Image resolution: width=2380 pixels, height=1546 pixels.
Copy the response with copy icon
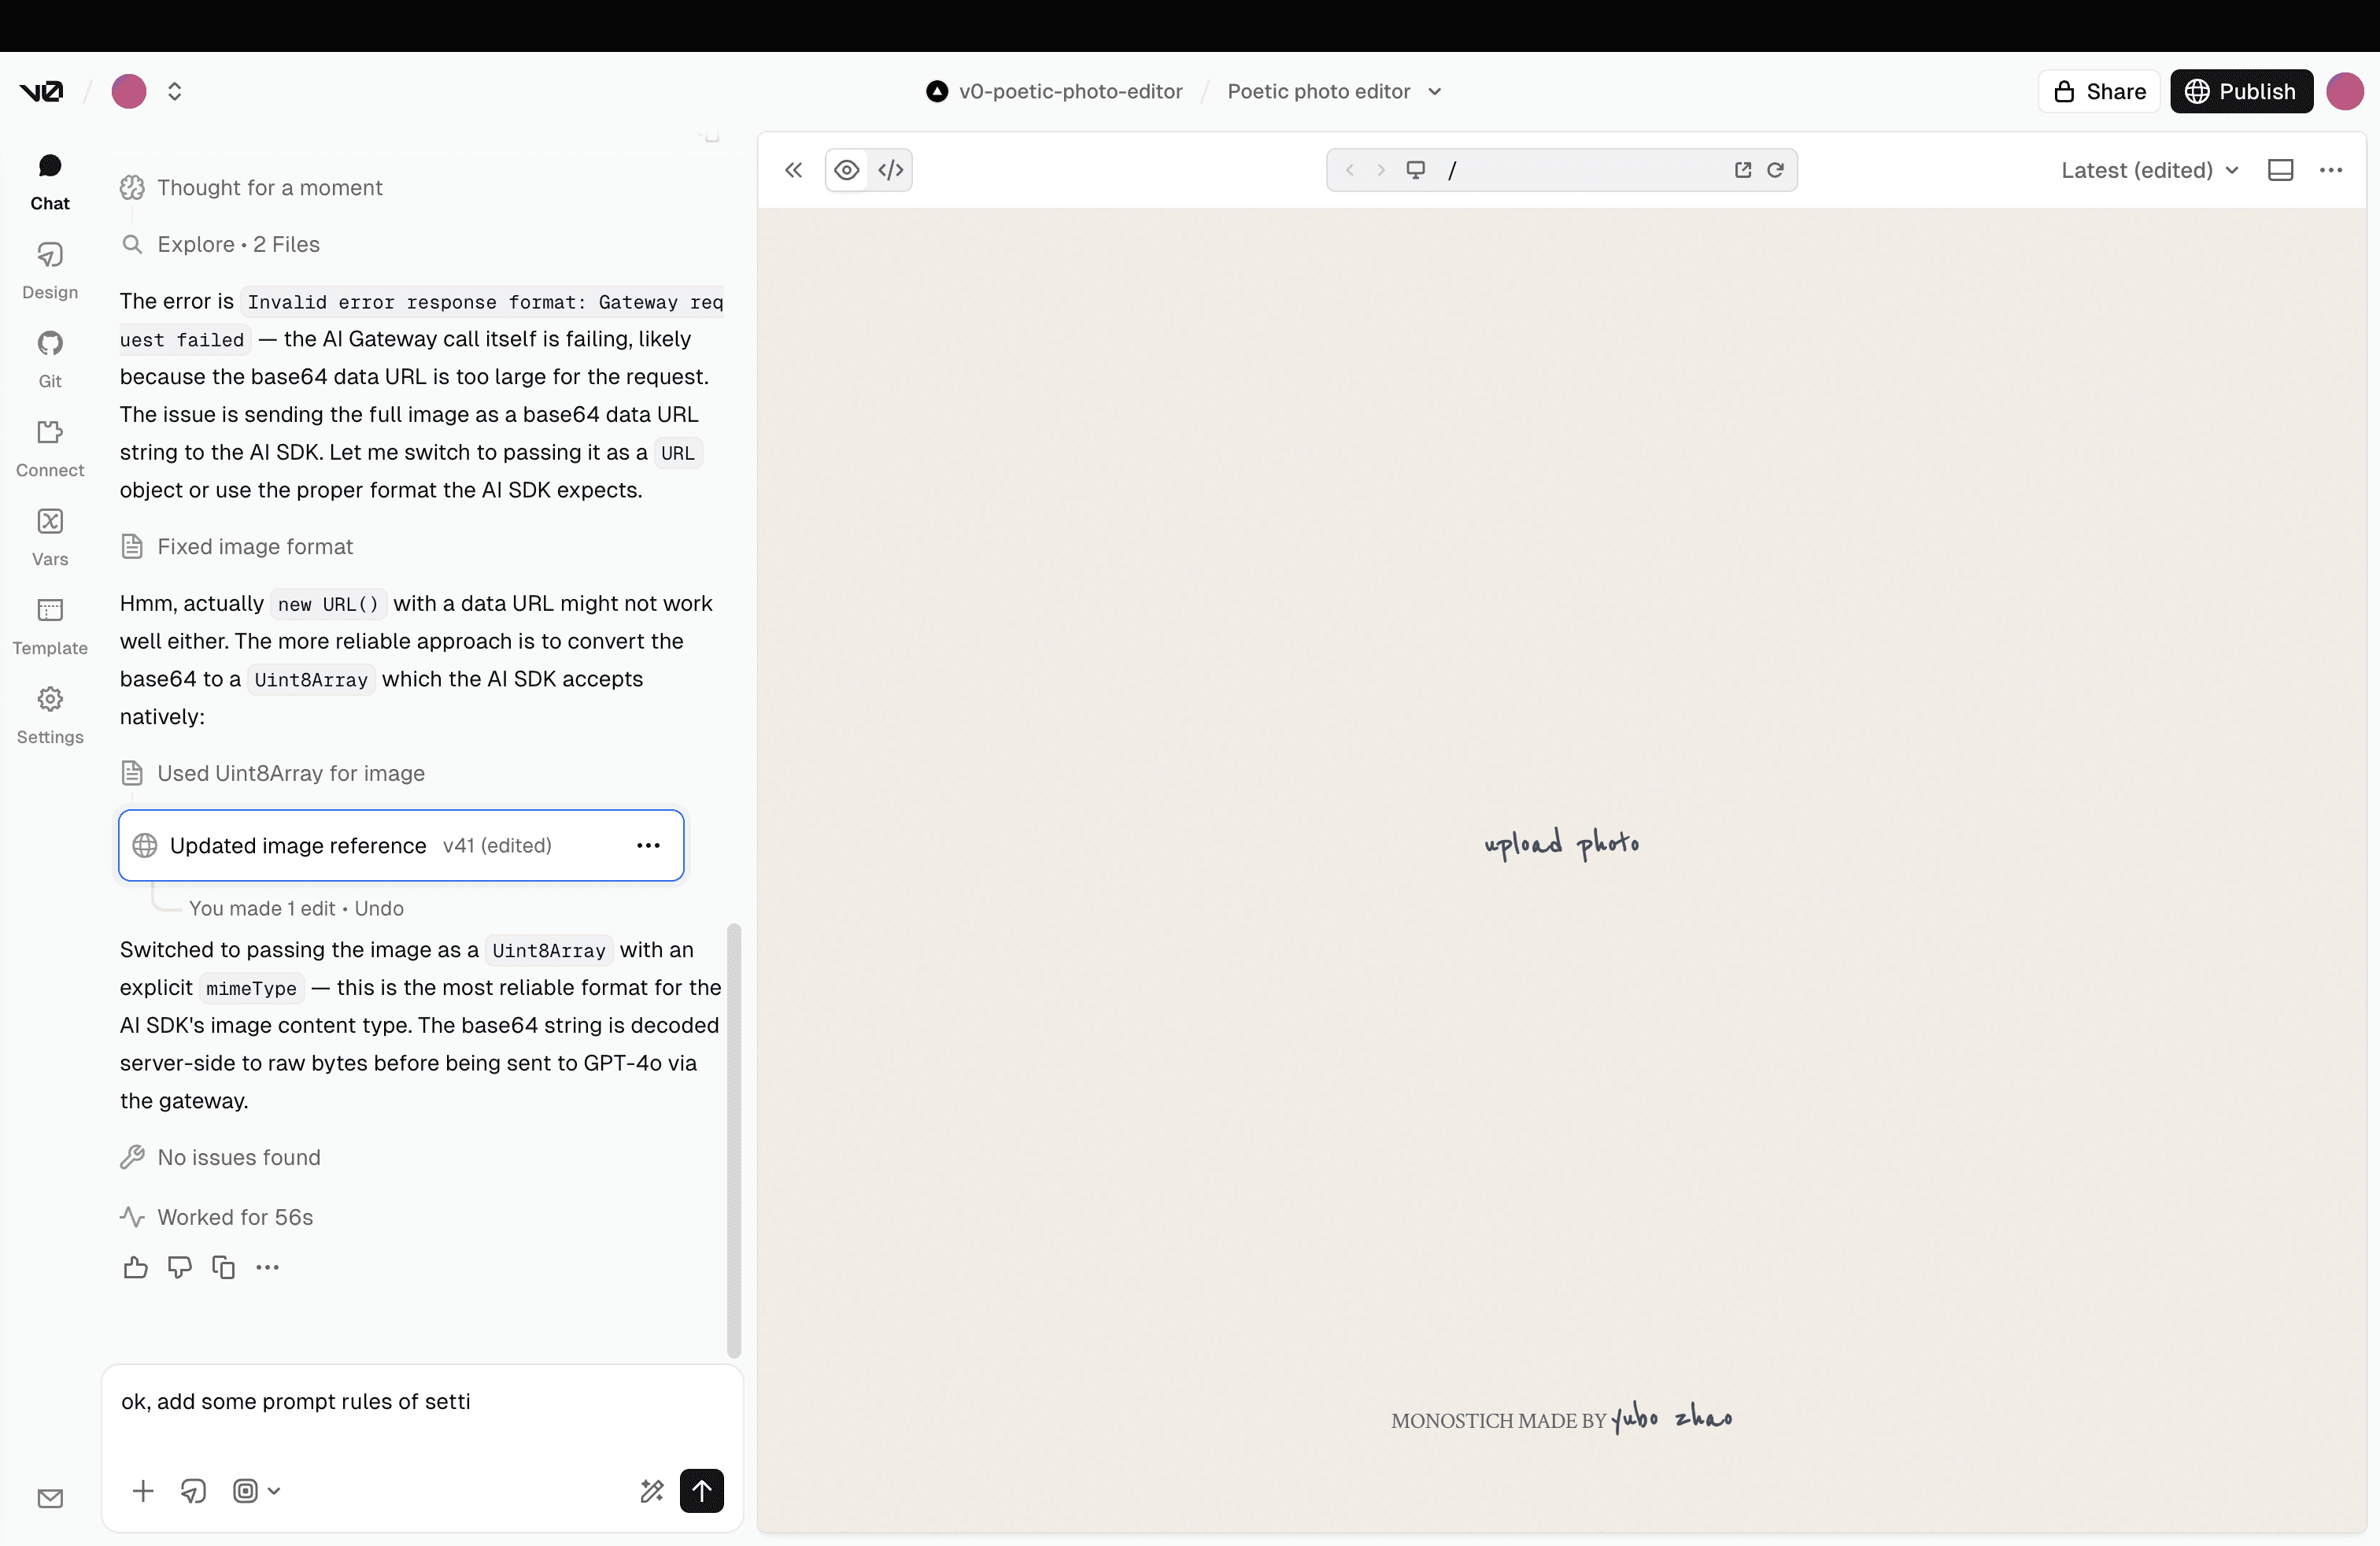tap(223, 1267)
